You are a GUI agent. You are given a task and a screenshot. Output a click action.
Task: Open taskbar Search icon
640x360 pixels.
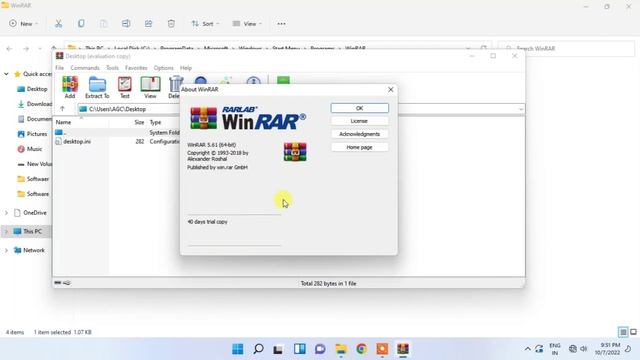(x=258, y=349)
